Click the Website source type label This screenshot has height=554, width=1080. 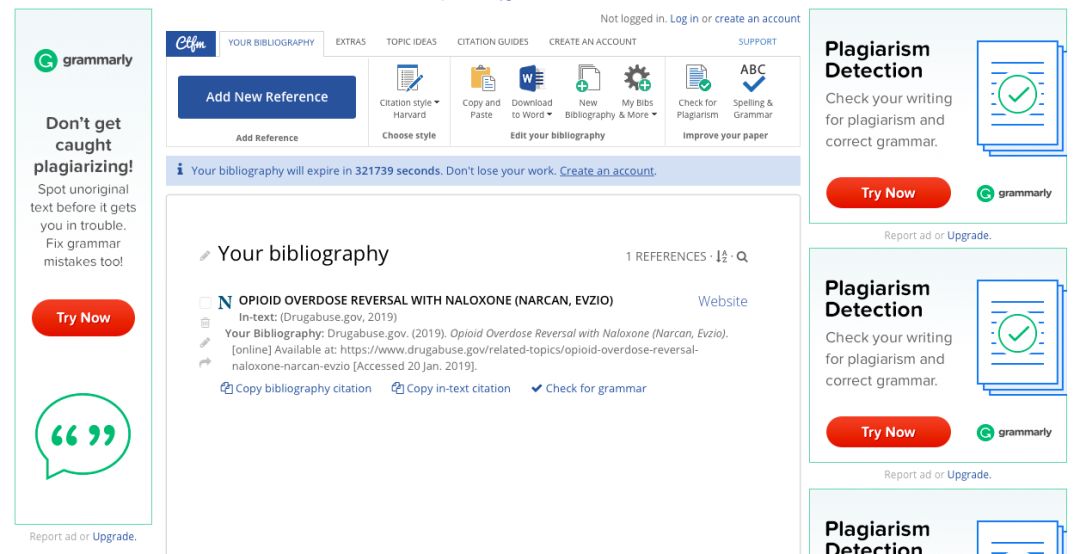(x=723, y=301)
